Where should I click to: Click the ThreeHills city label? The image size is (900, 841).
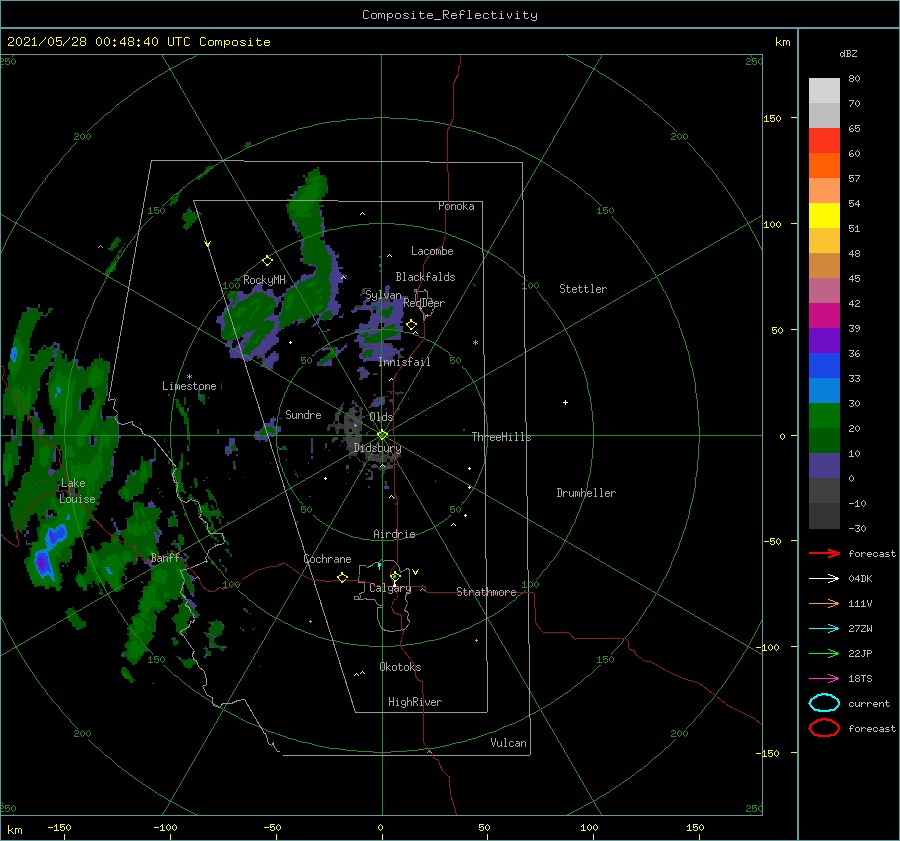pyautogui.click(x=501, y=437)
